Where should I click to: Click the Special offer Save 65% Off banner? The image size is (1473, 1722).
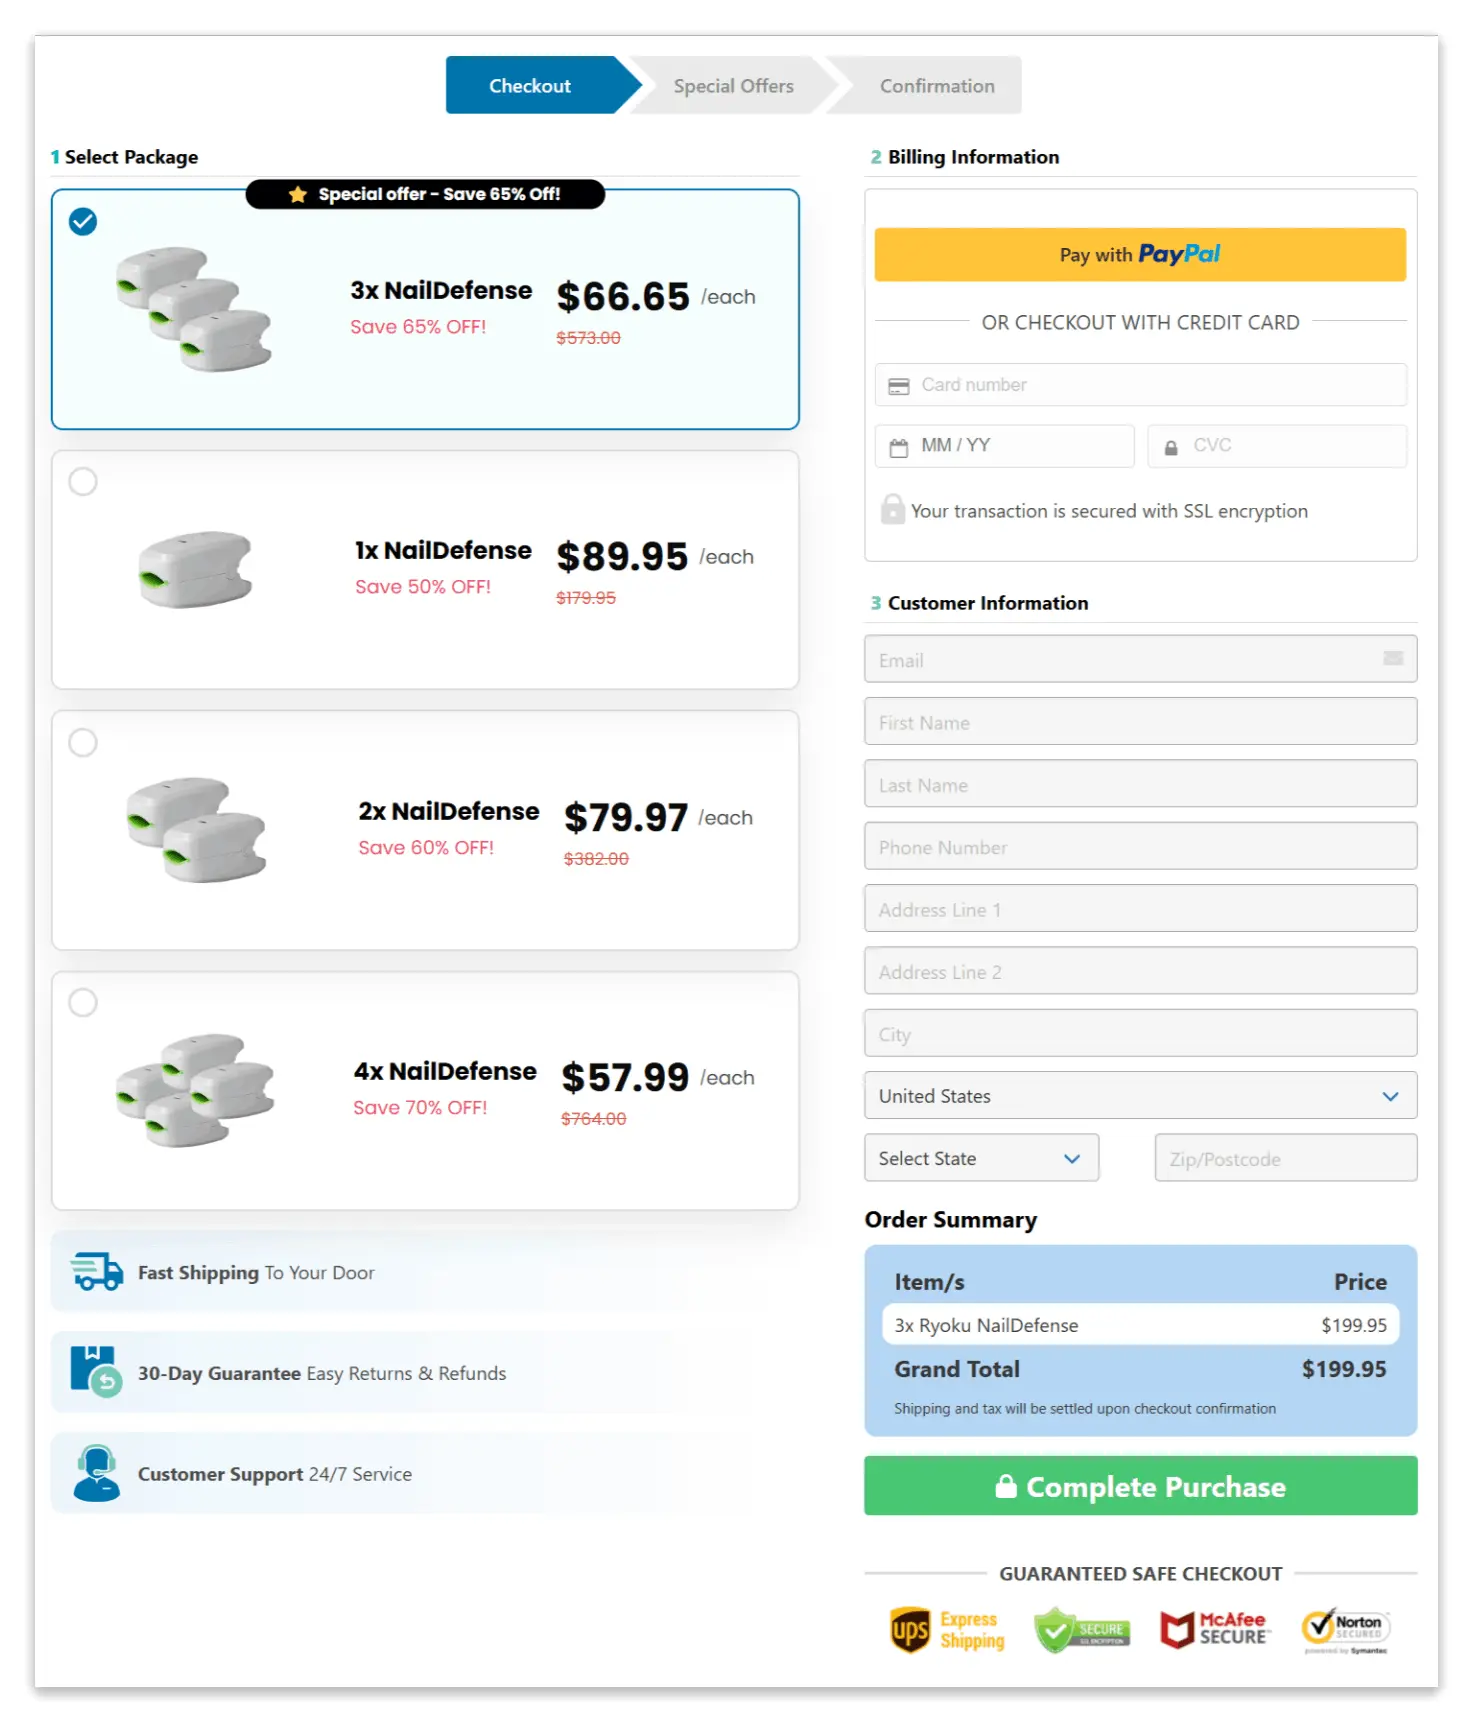(x=425, y=194)
